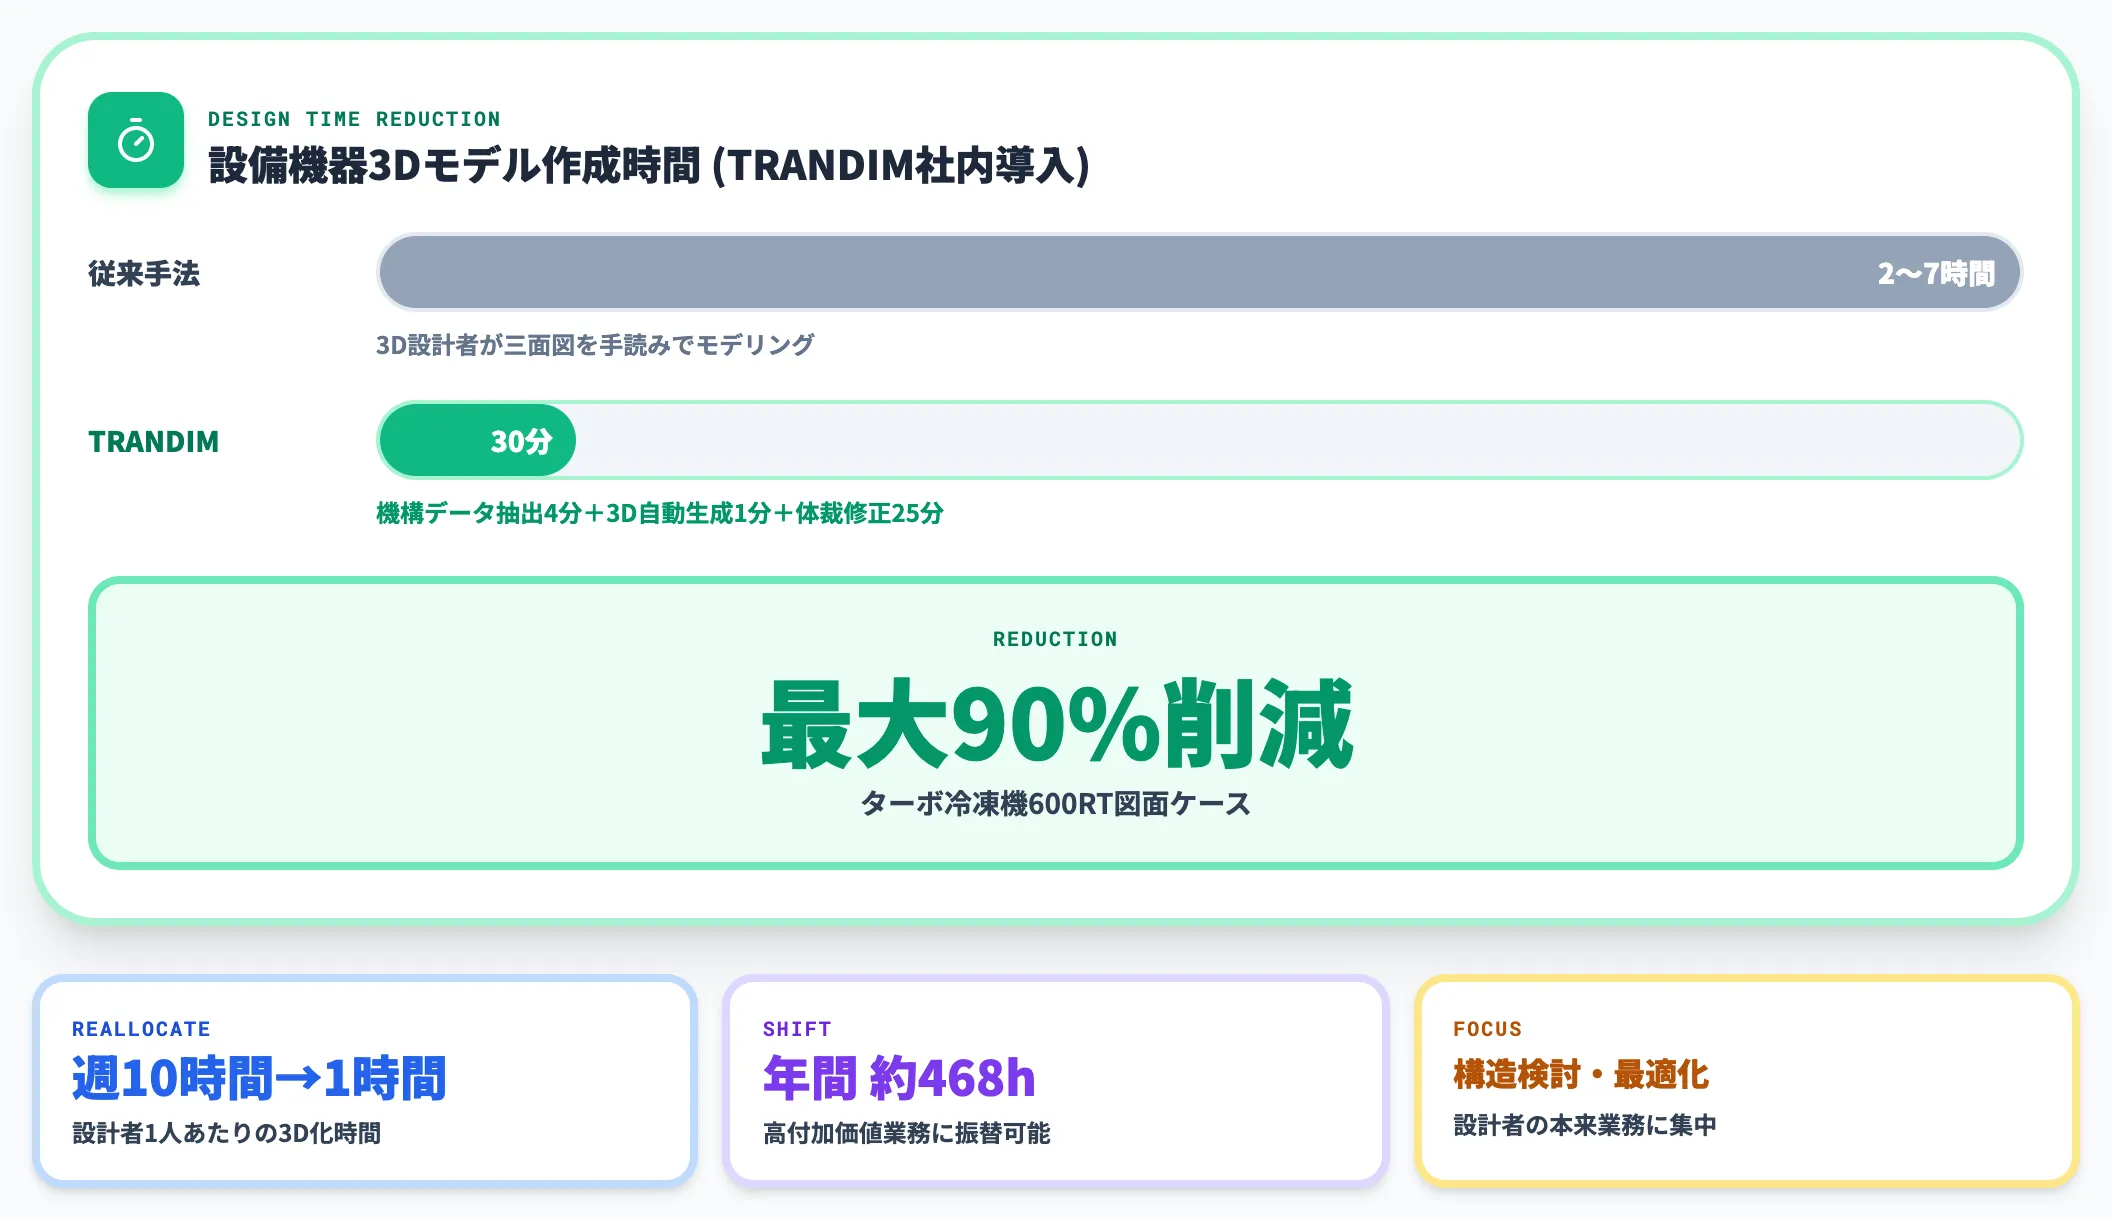Viewport: 2112px width, 1220px height.
Task: Click the TRANDIM row label
Action: click(x=153, y=441)
